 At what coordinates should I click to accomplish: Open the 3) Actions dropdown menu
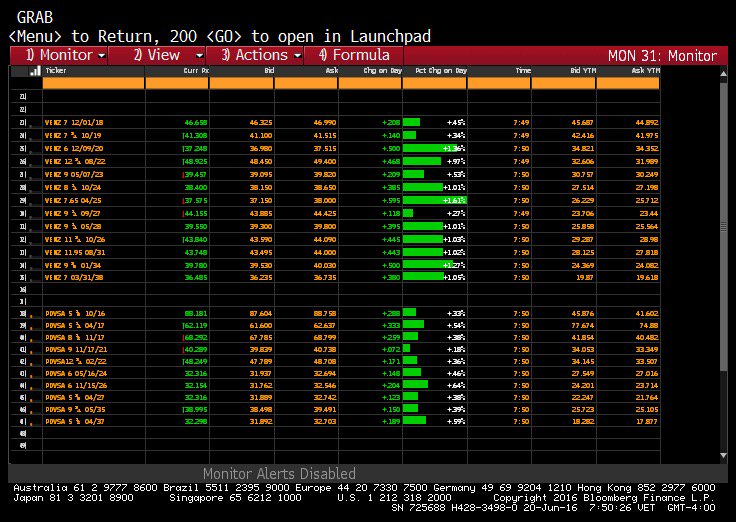coord(255,55)
